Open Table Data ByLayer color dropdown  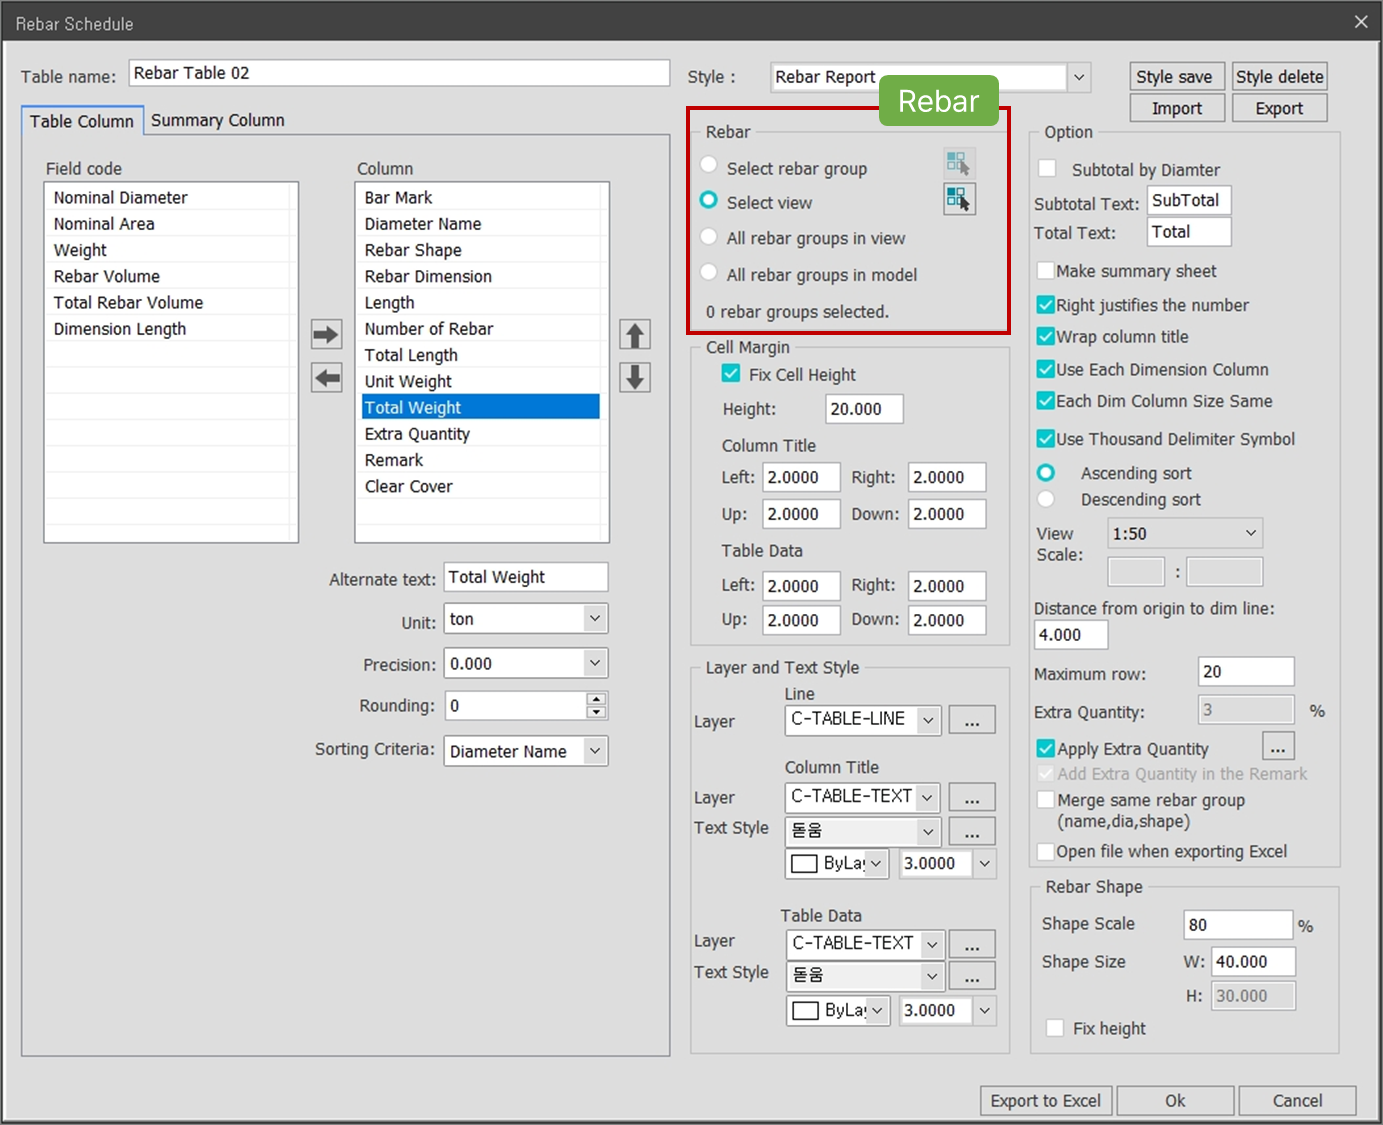coord(838,1010)
